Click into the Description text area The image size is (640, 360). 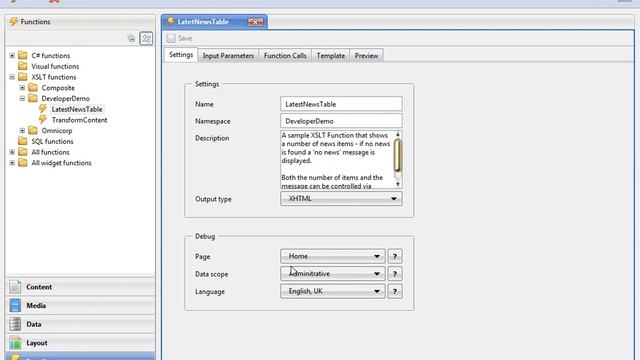click(x=337, y=160)
